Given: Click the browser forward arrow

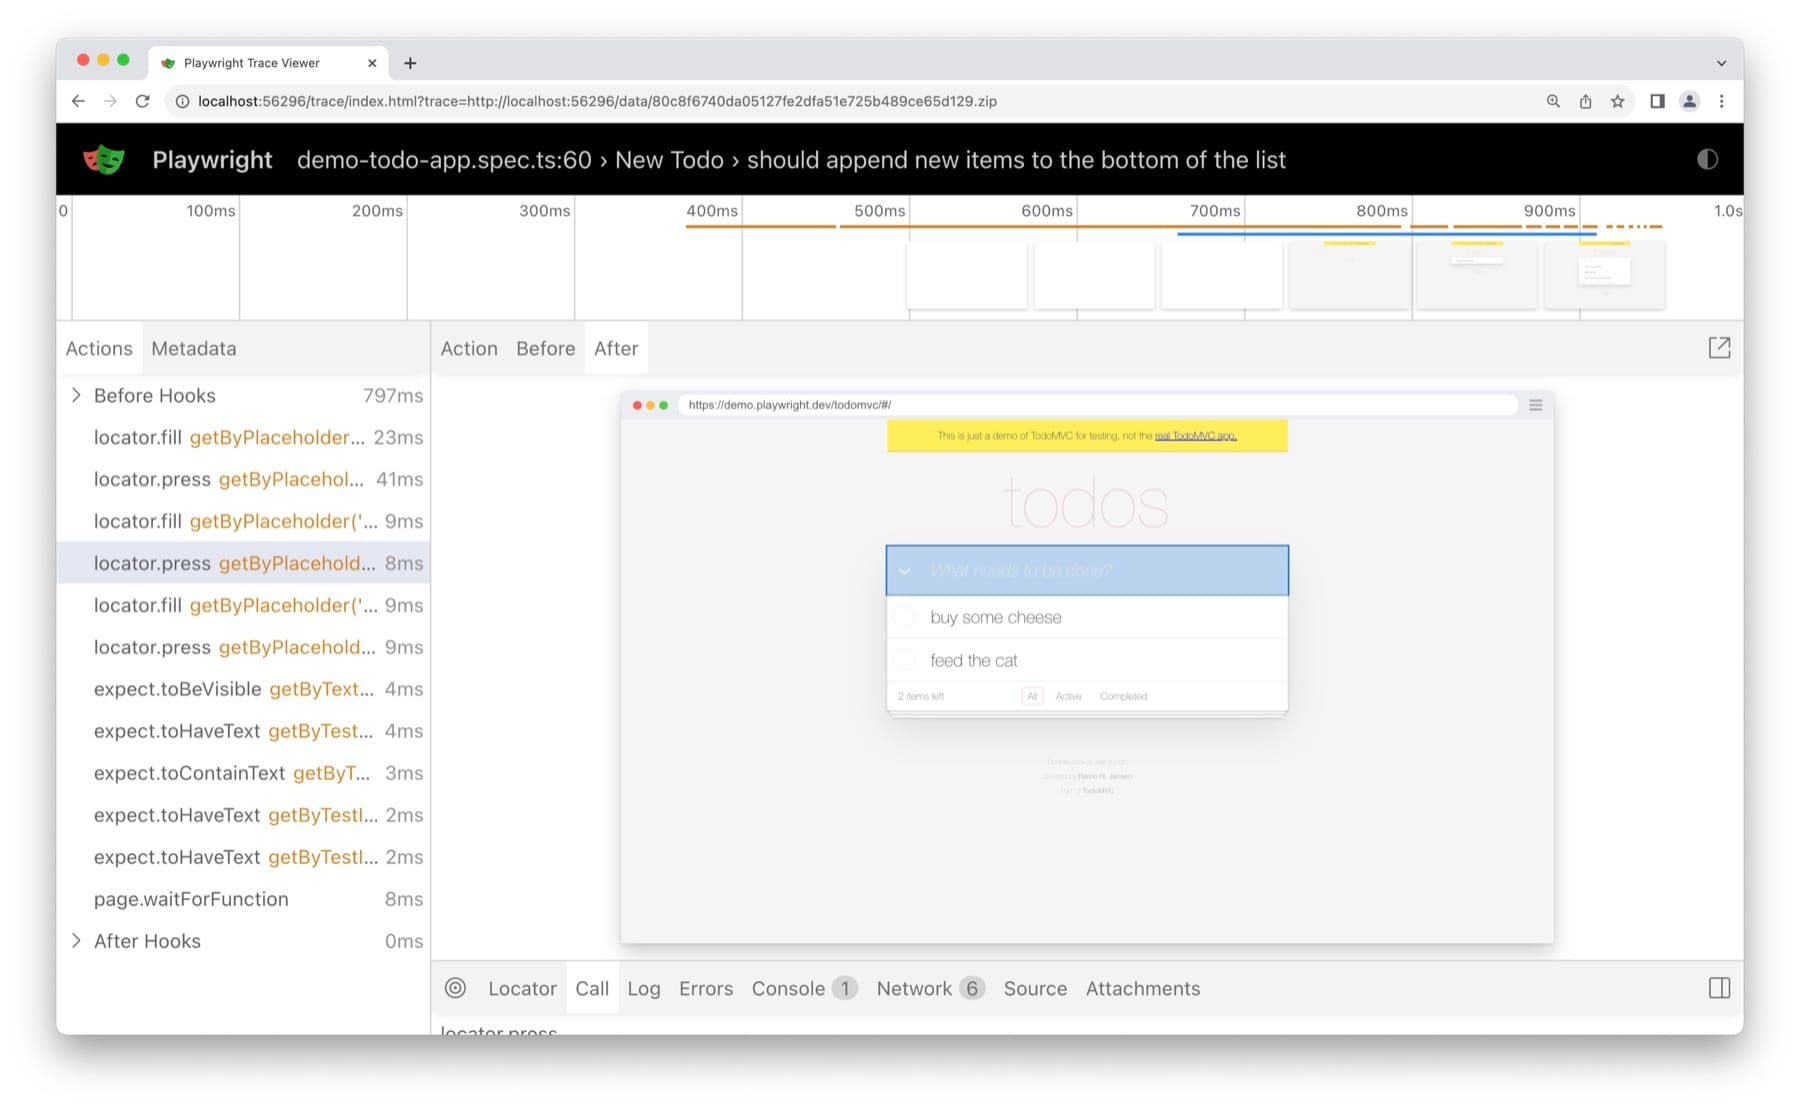Looking at the screenshot, I should (x=110, y=101).
